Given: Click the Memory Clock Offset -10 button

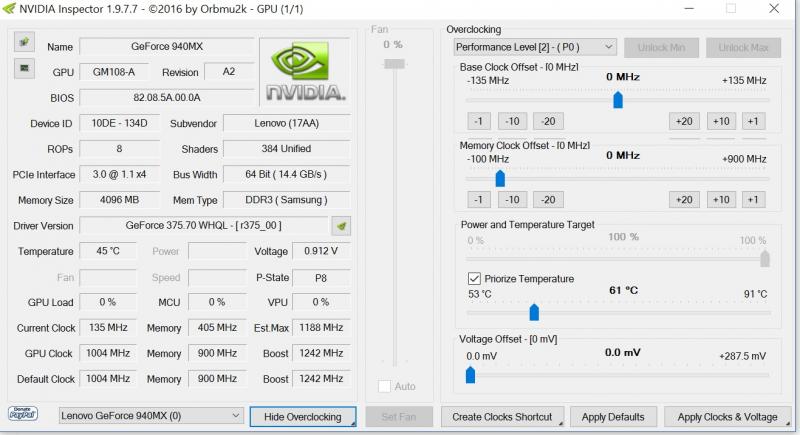Looking at the screenshot, I should point(512,199).
